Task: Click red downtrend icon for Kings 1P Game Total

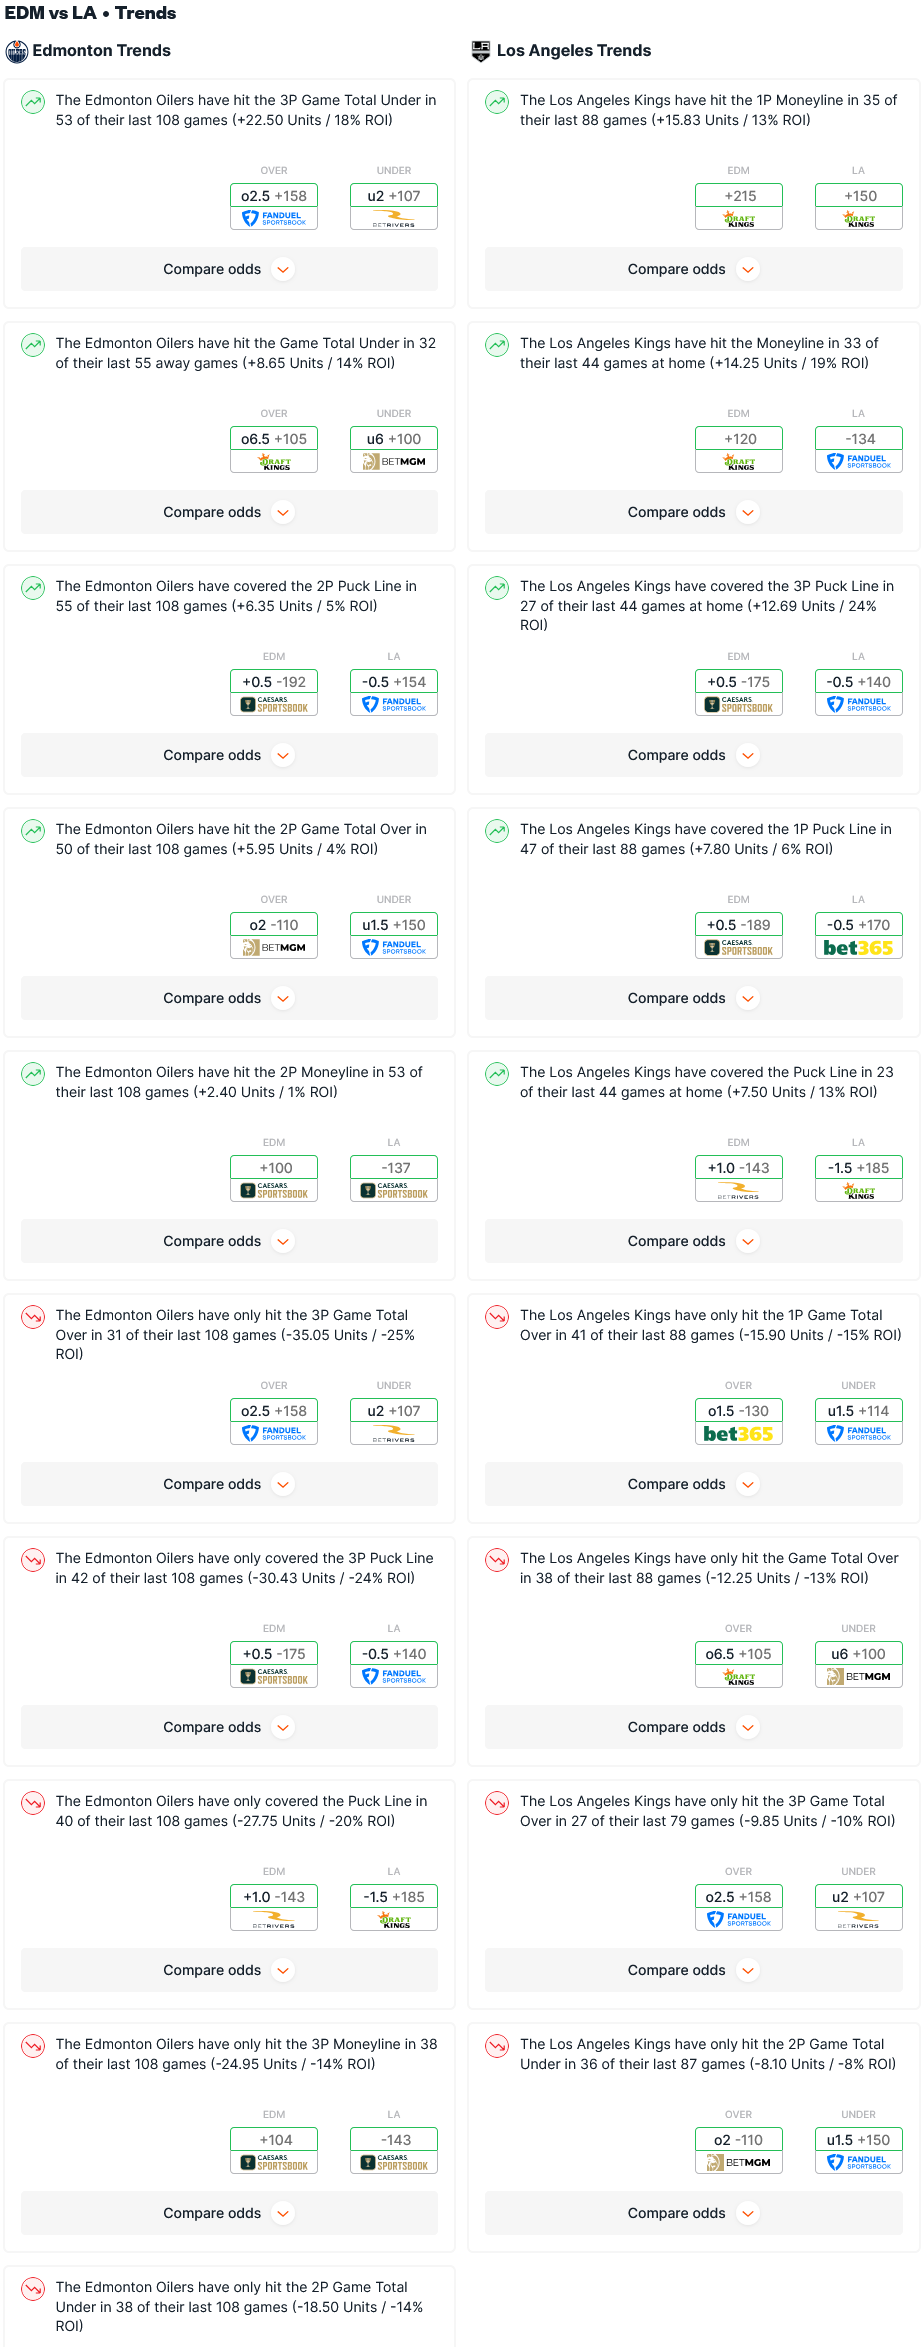Action: coord(497,1317)
